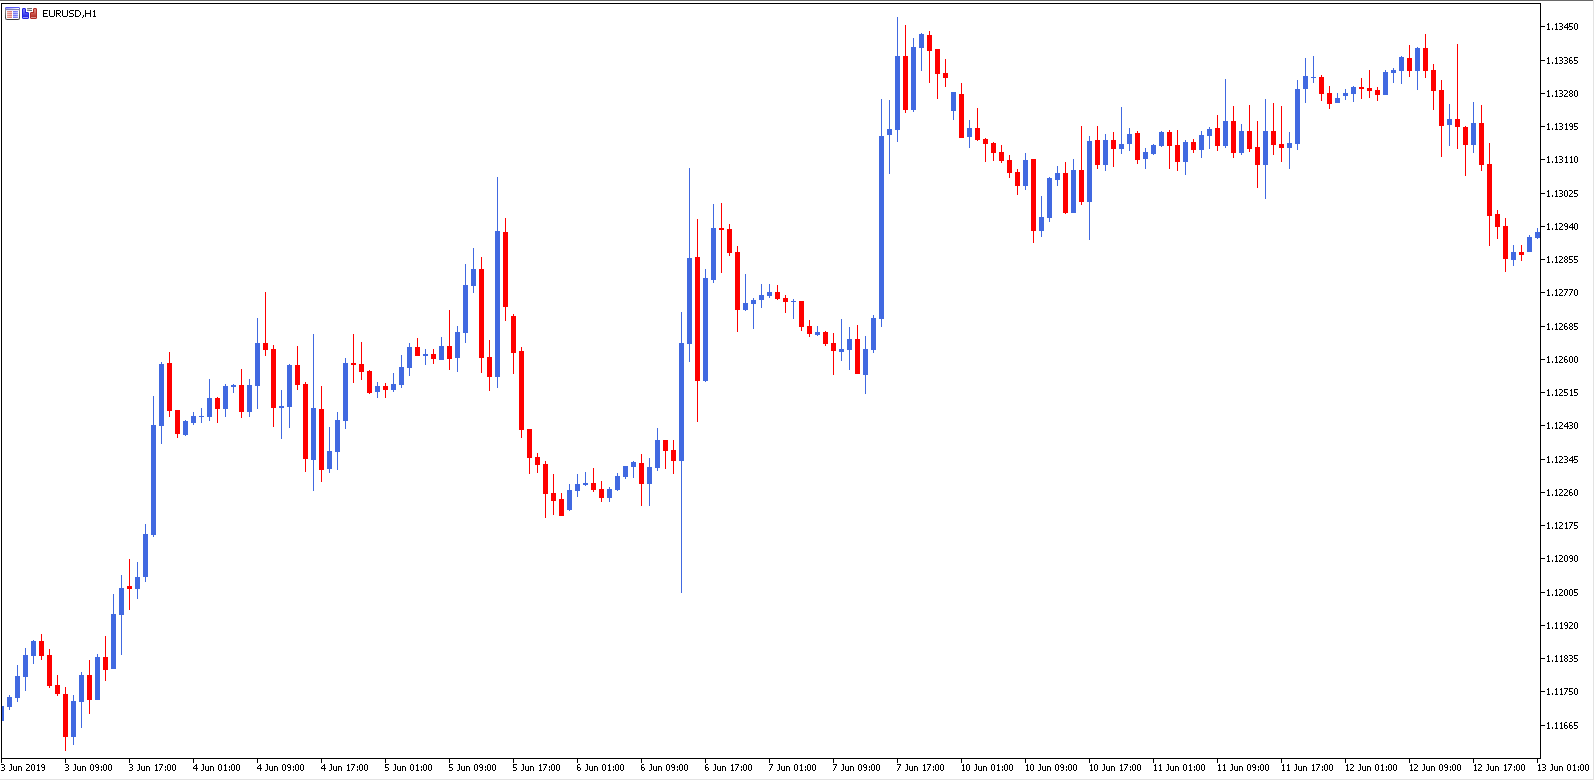Click the 11 Jun 01:00 time label
This screenshot has width=1594, height=780.
(1178, 768)
